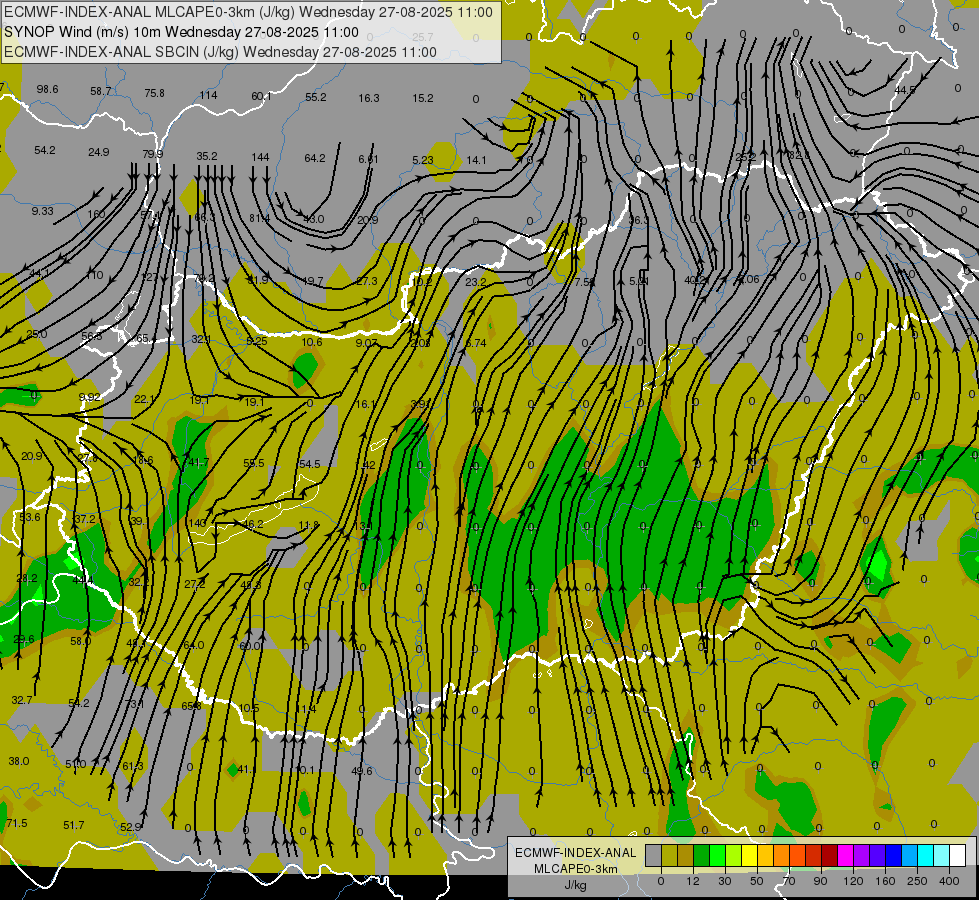The height and width of the screenshot is (900, 979).
Task: Click the map value 23.2
Action: click(476, 282)
